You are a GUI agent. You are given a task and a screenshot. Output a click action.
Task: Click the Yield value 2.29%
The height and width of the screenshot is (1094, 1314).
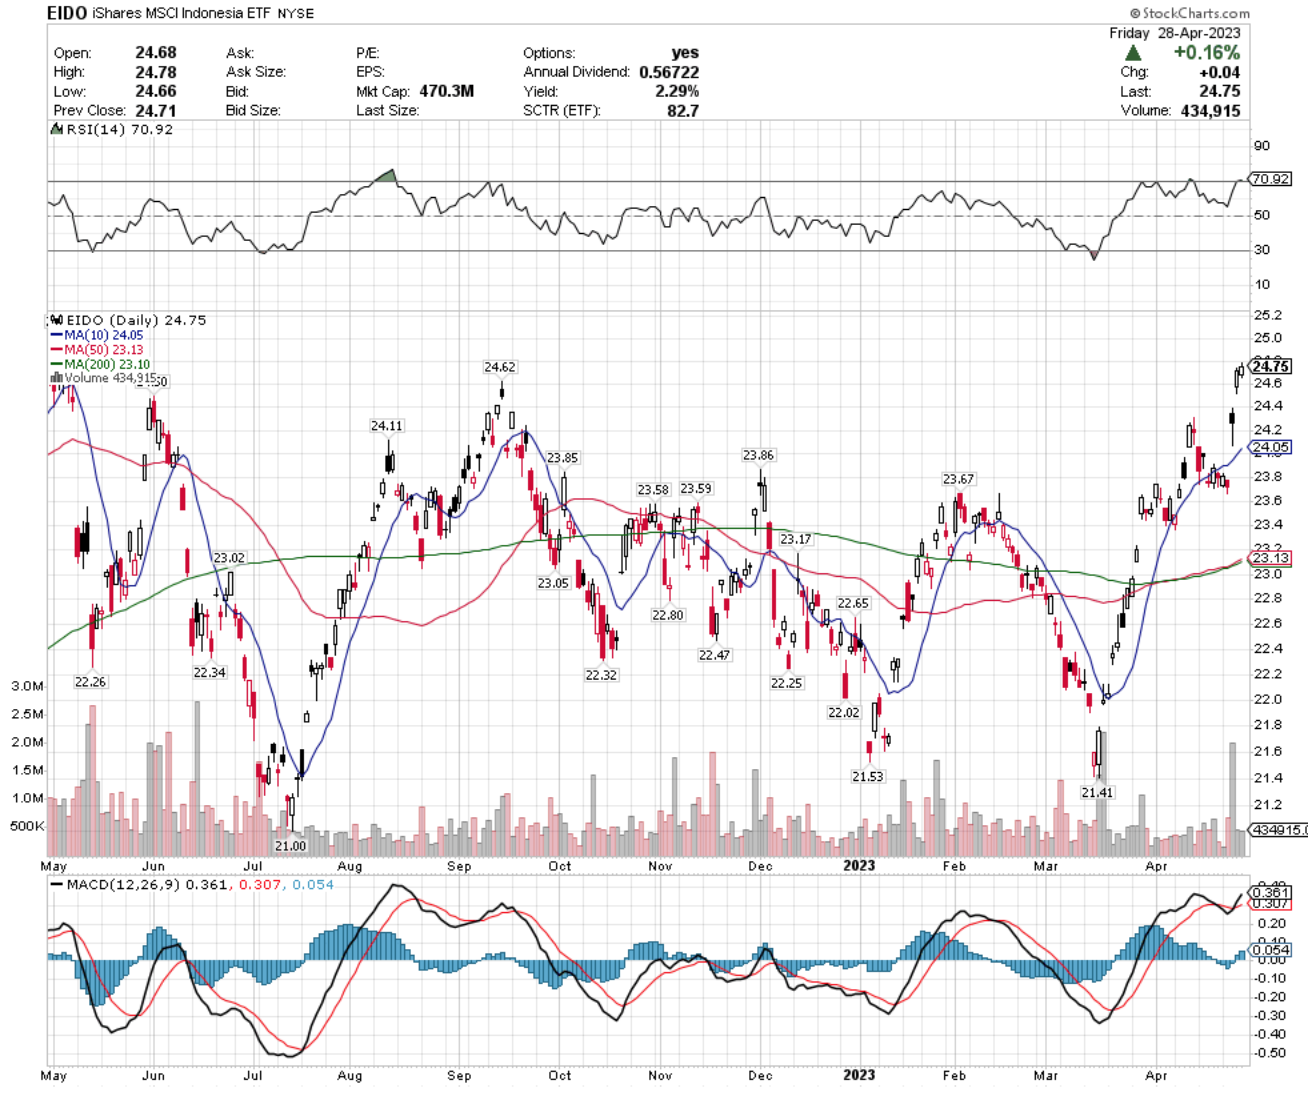point(677,91)
